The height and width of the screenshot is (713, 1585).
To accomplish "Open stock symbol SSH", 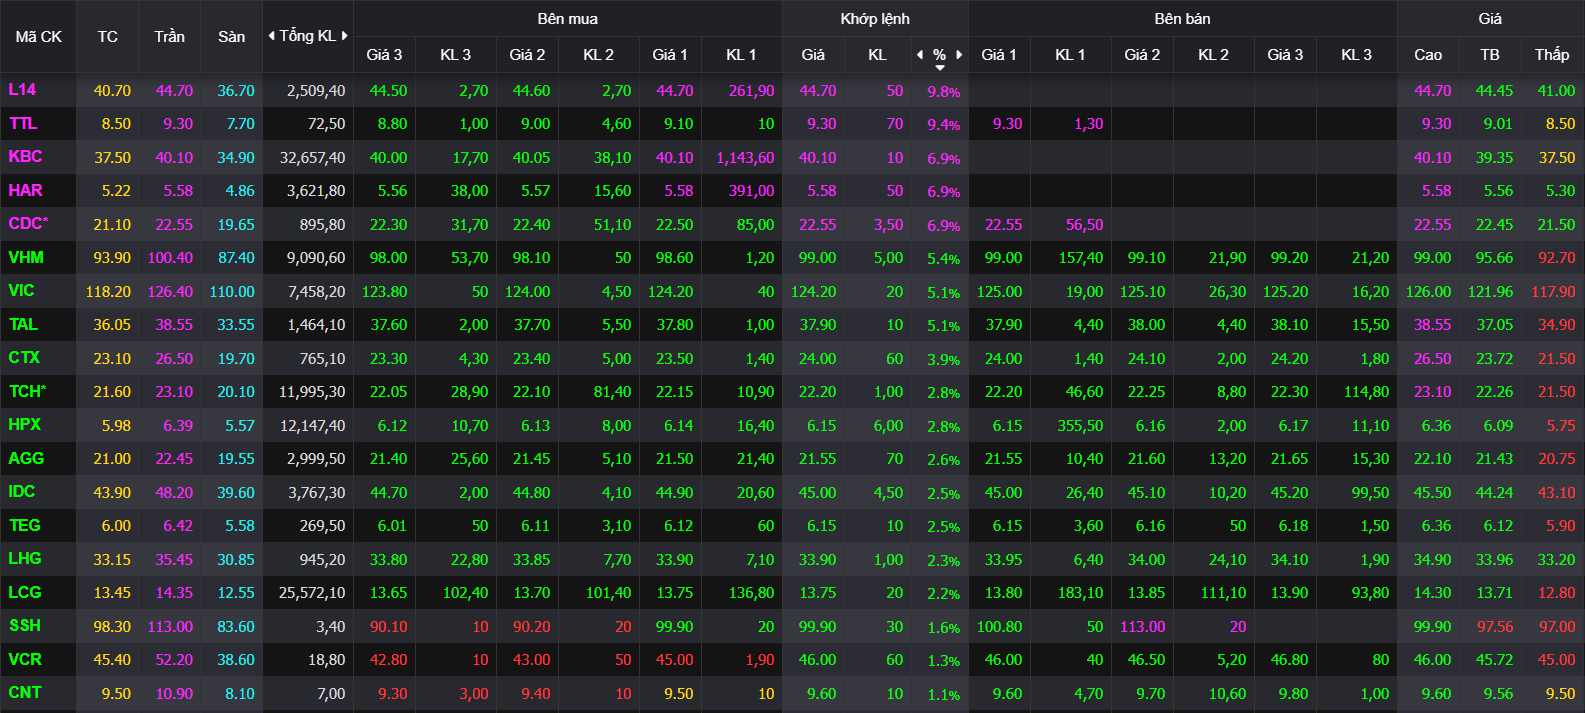I will coord(25,626).
